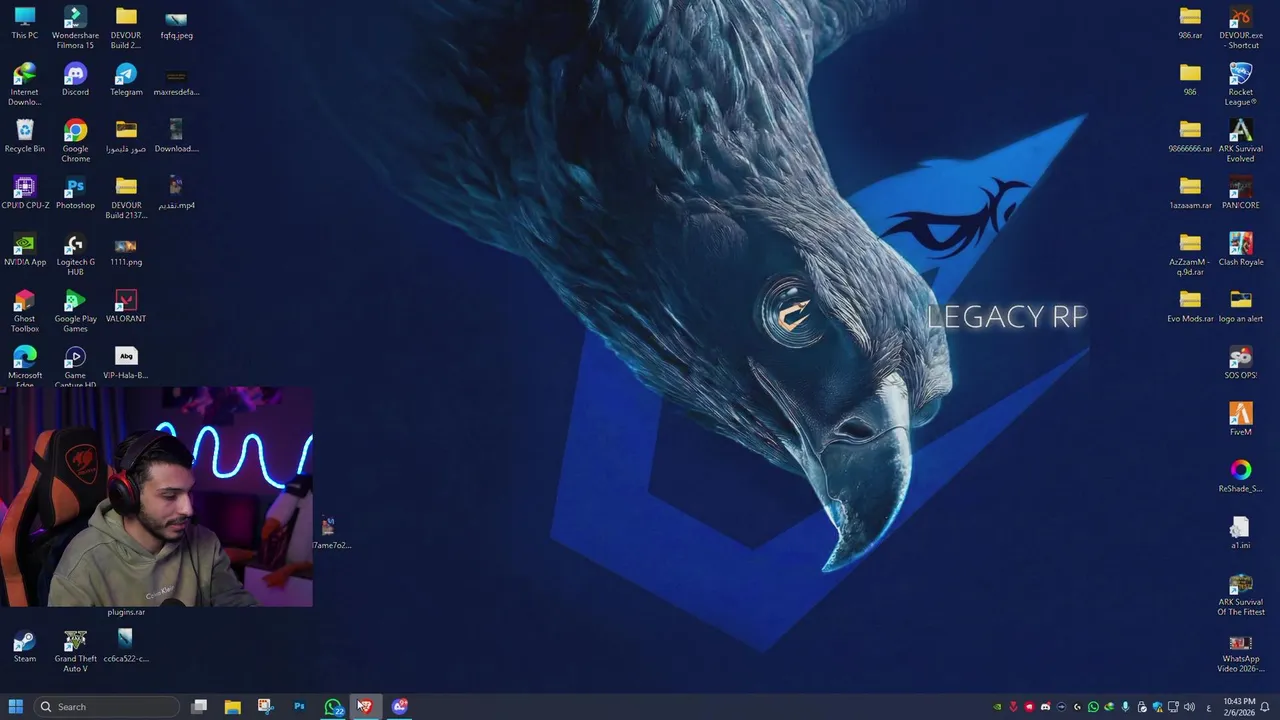Select the VALORANT desktop shortcut

point(126,307)
